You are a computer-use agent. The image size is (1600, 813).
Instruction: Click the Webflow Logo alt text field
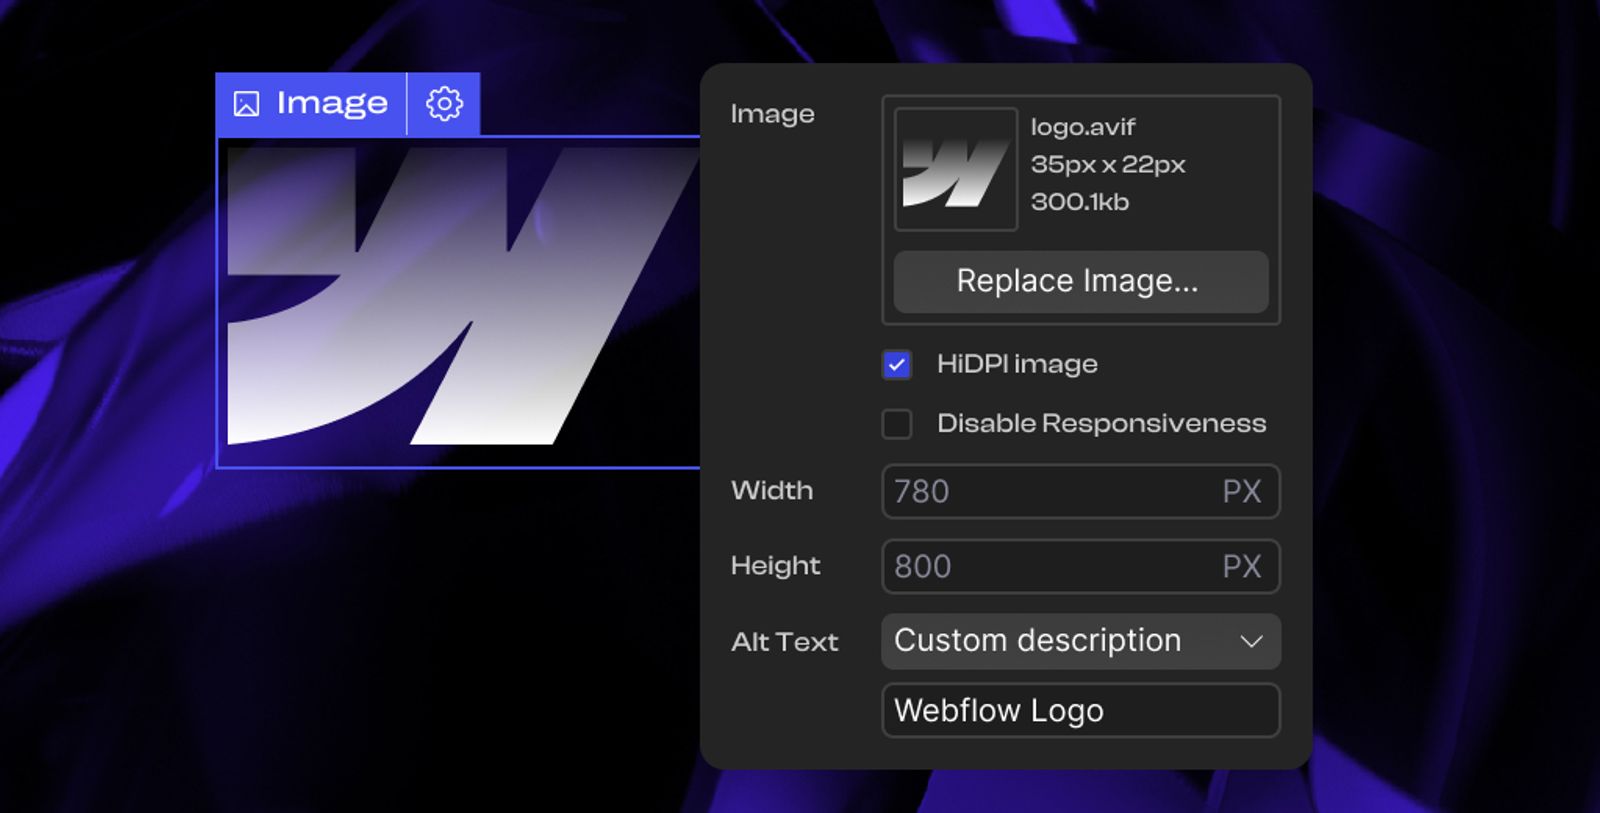click(x=1081, y=711)
